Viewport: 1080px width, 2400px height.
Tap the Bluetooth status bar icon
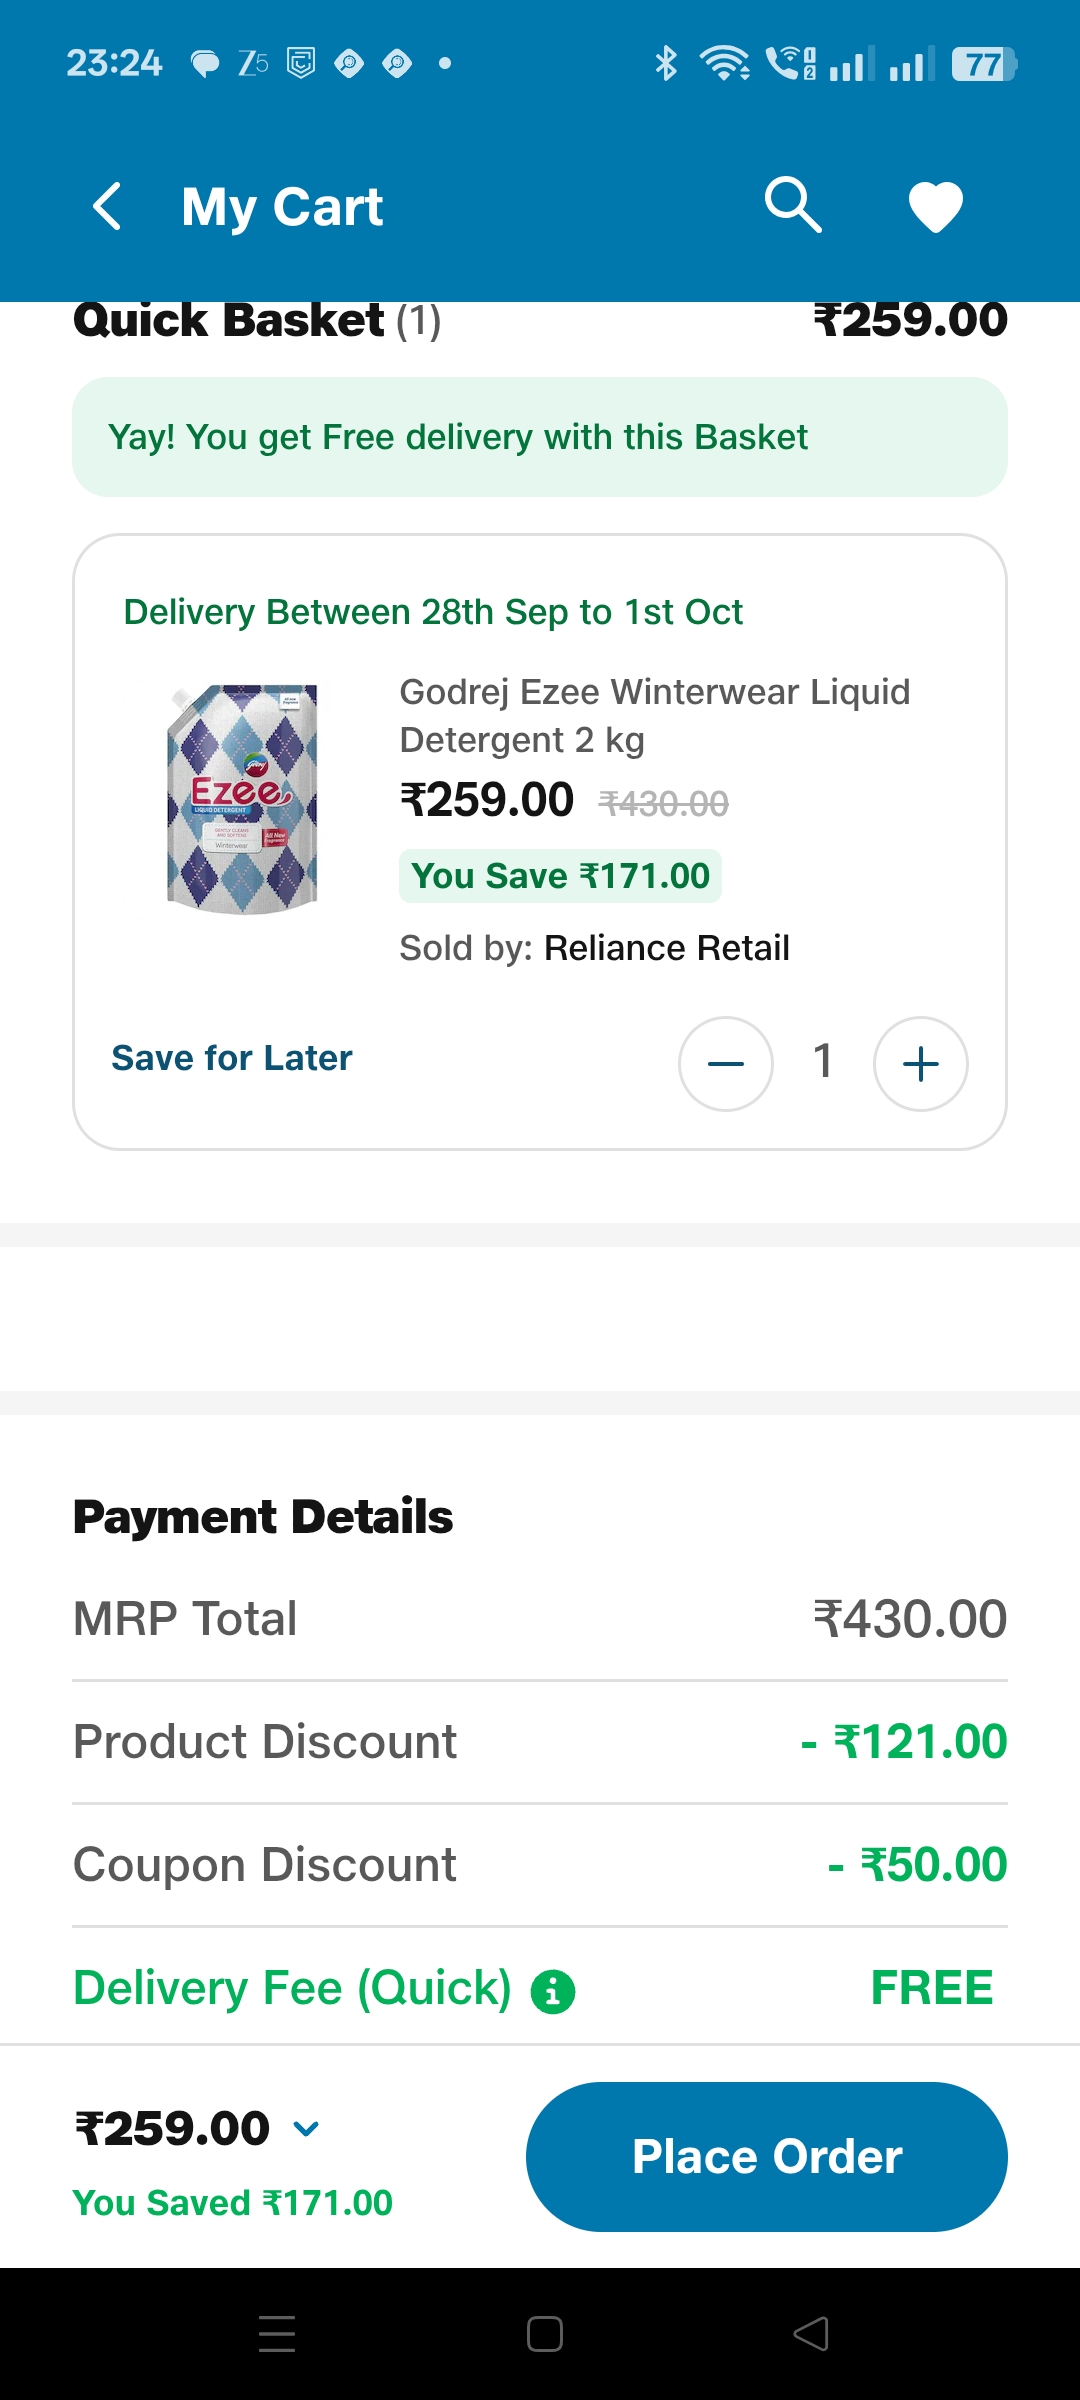click(666, 64)
